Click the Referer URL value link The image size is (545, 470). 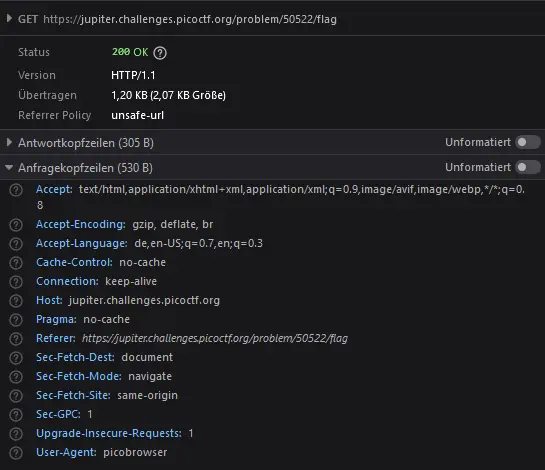[215, 338]
